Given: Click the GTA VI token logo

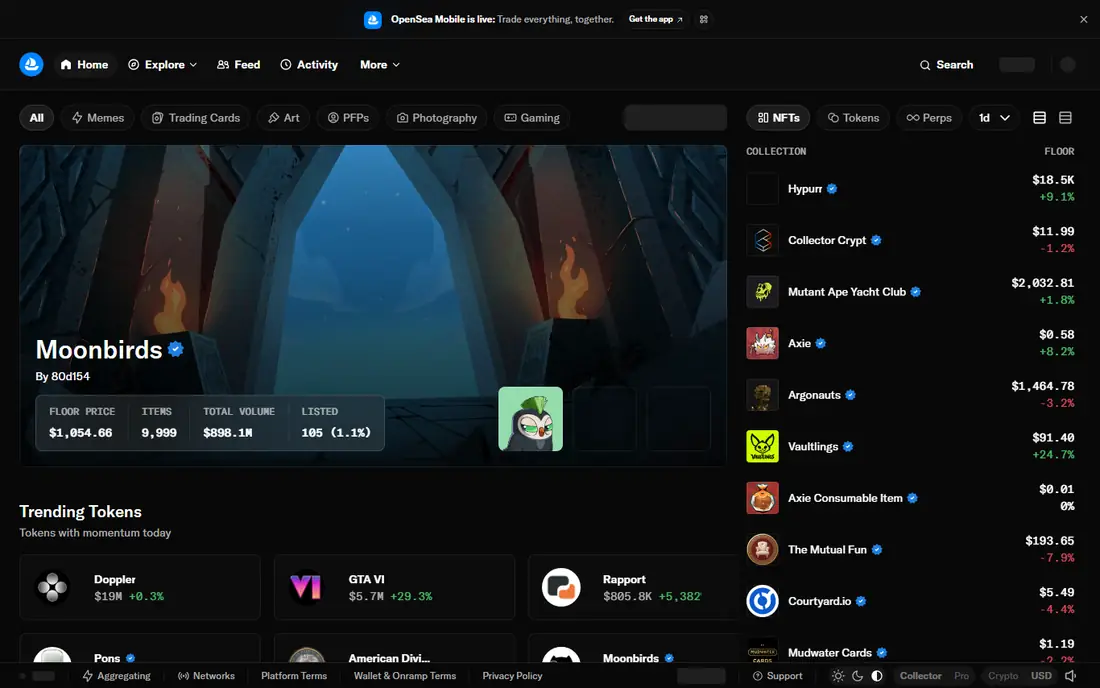Looking at the screenshot, I should pyautogui.click(x=307, y=587).
